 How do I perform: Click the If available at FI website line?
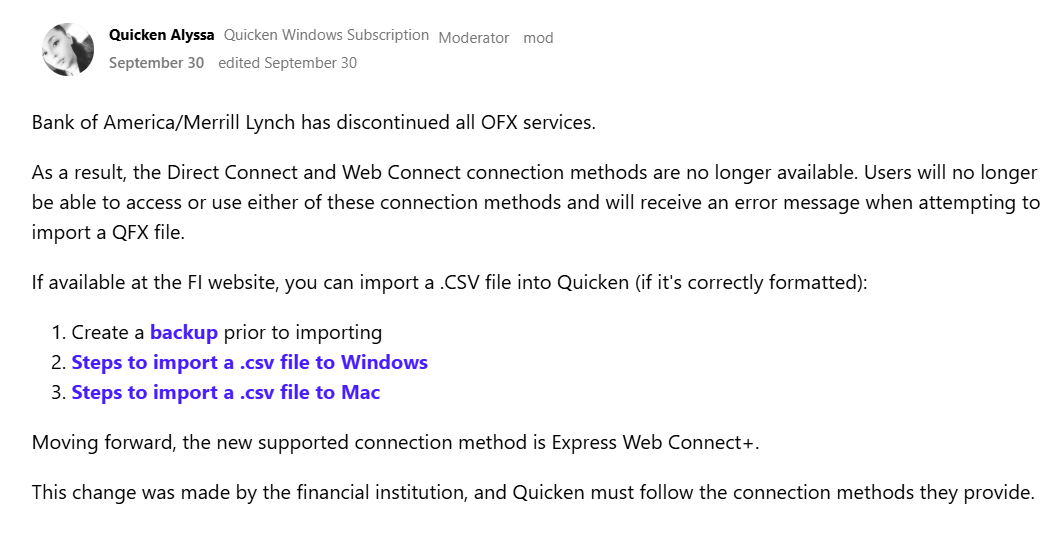click(449, 282)
